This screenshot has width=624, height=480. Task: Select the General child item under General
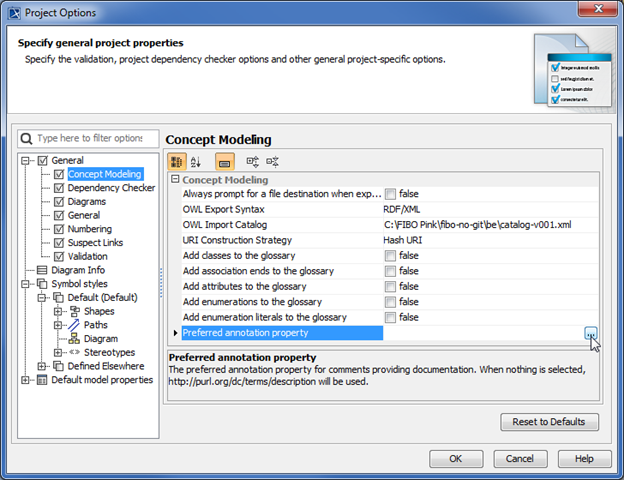[x=84, y=215]
